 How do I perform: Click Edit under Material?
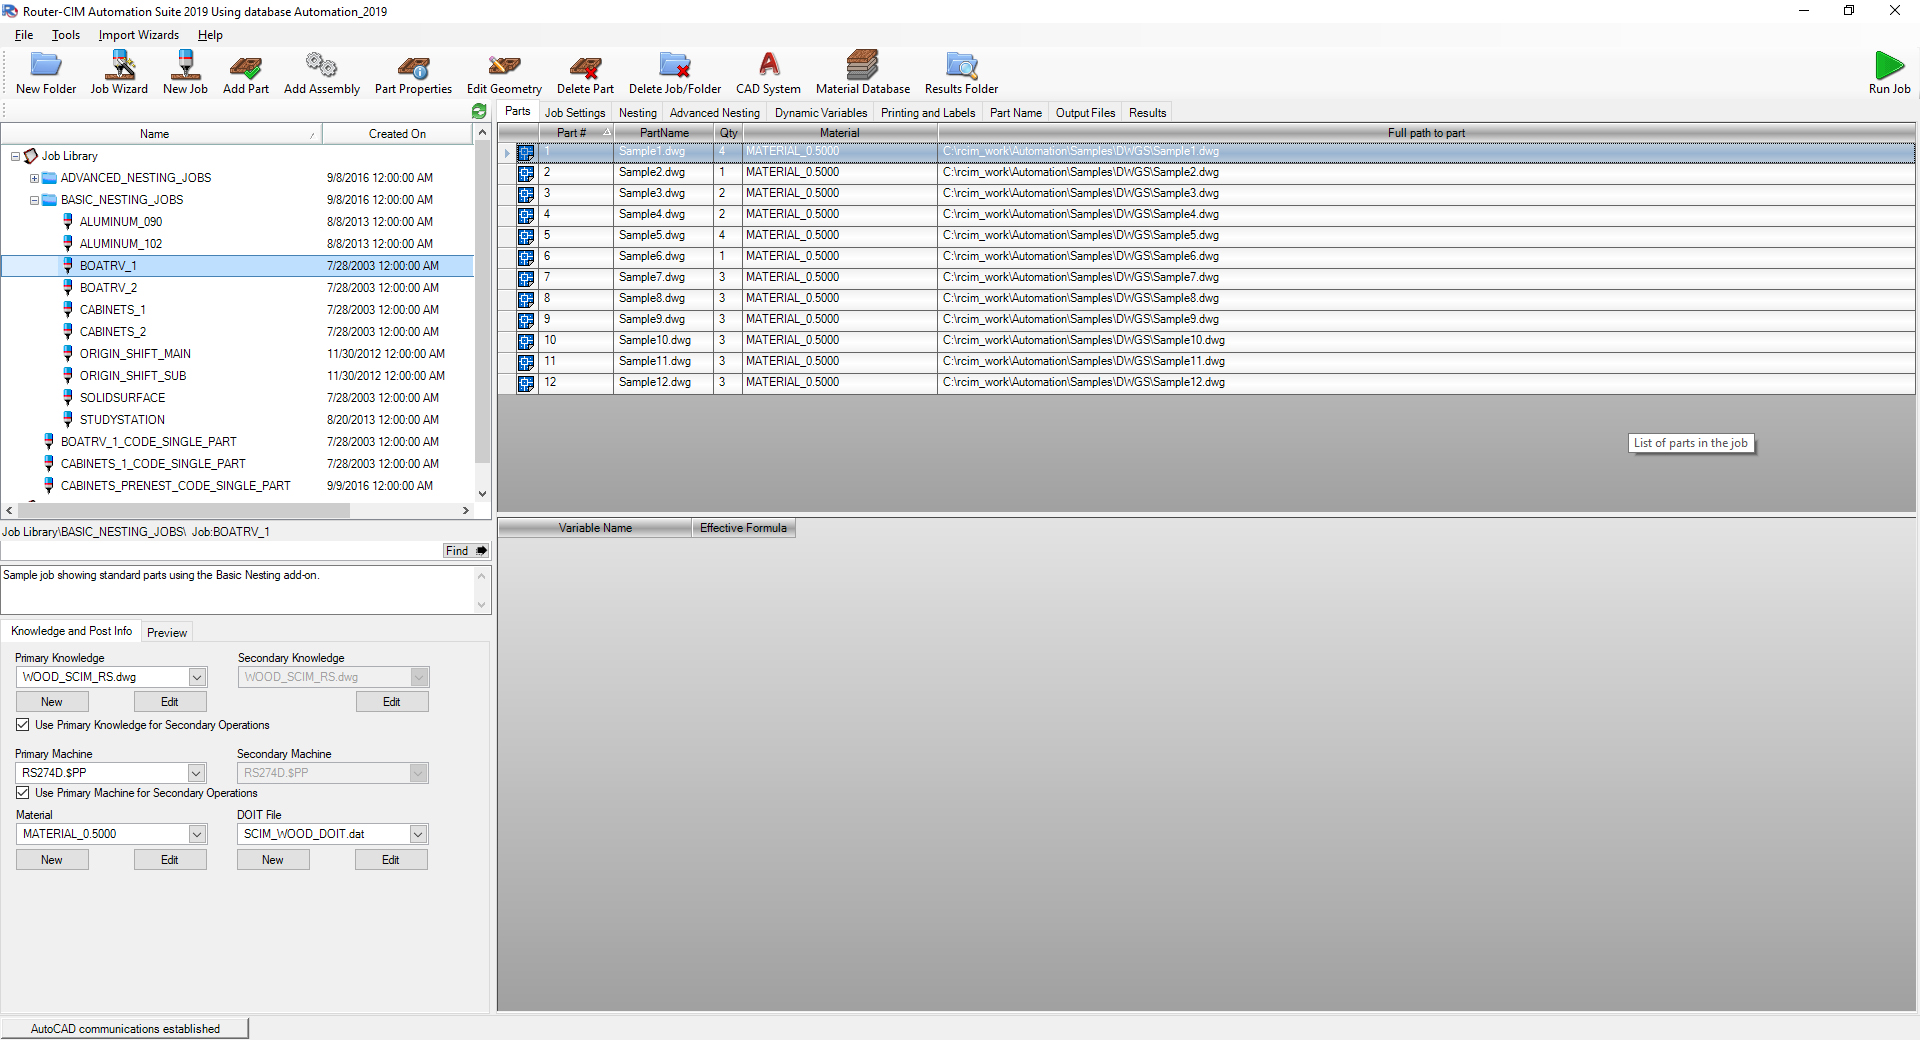coord(170,860)
